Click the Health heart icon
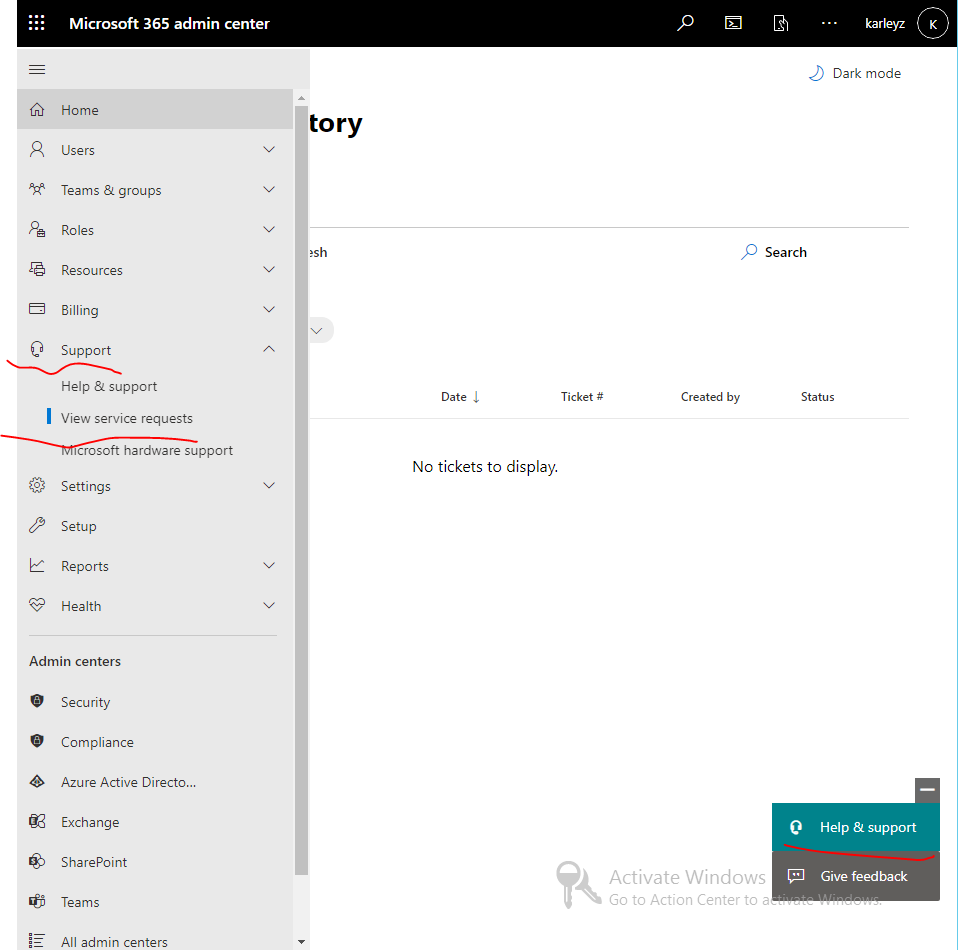Viewport: 958px width, 950px height. tap(37, 605)
